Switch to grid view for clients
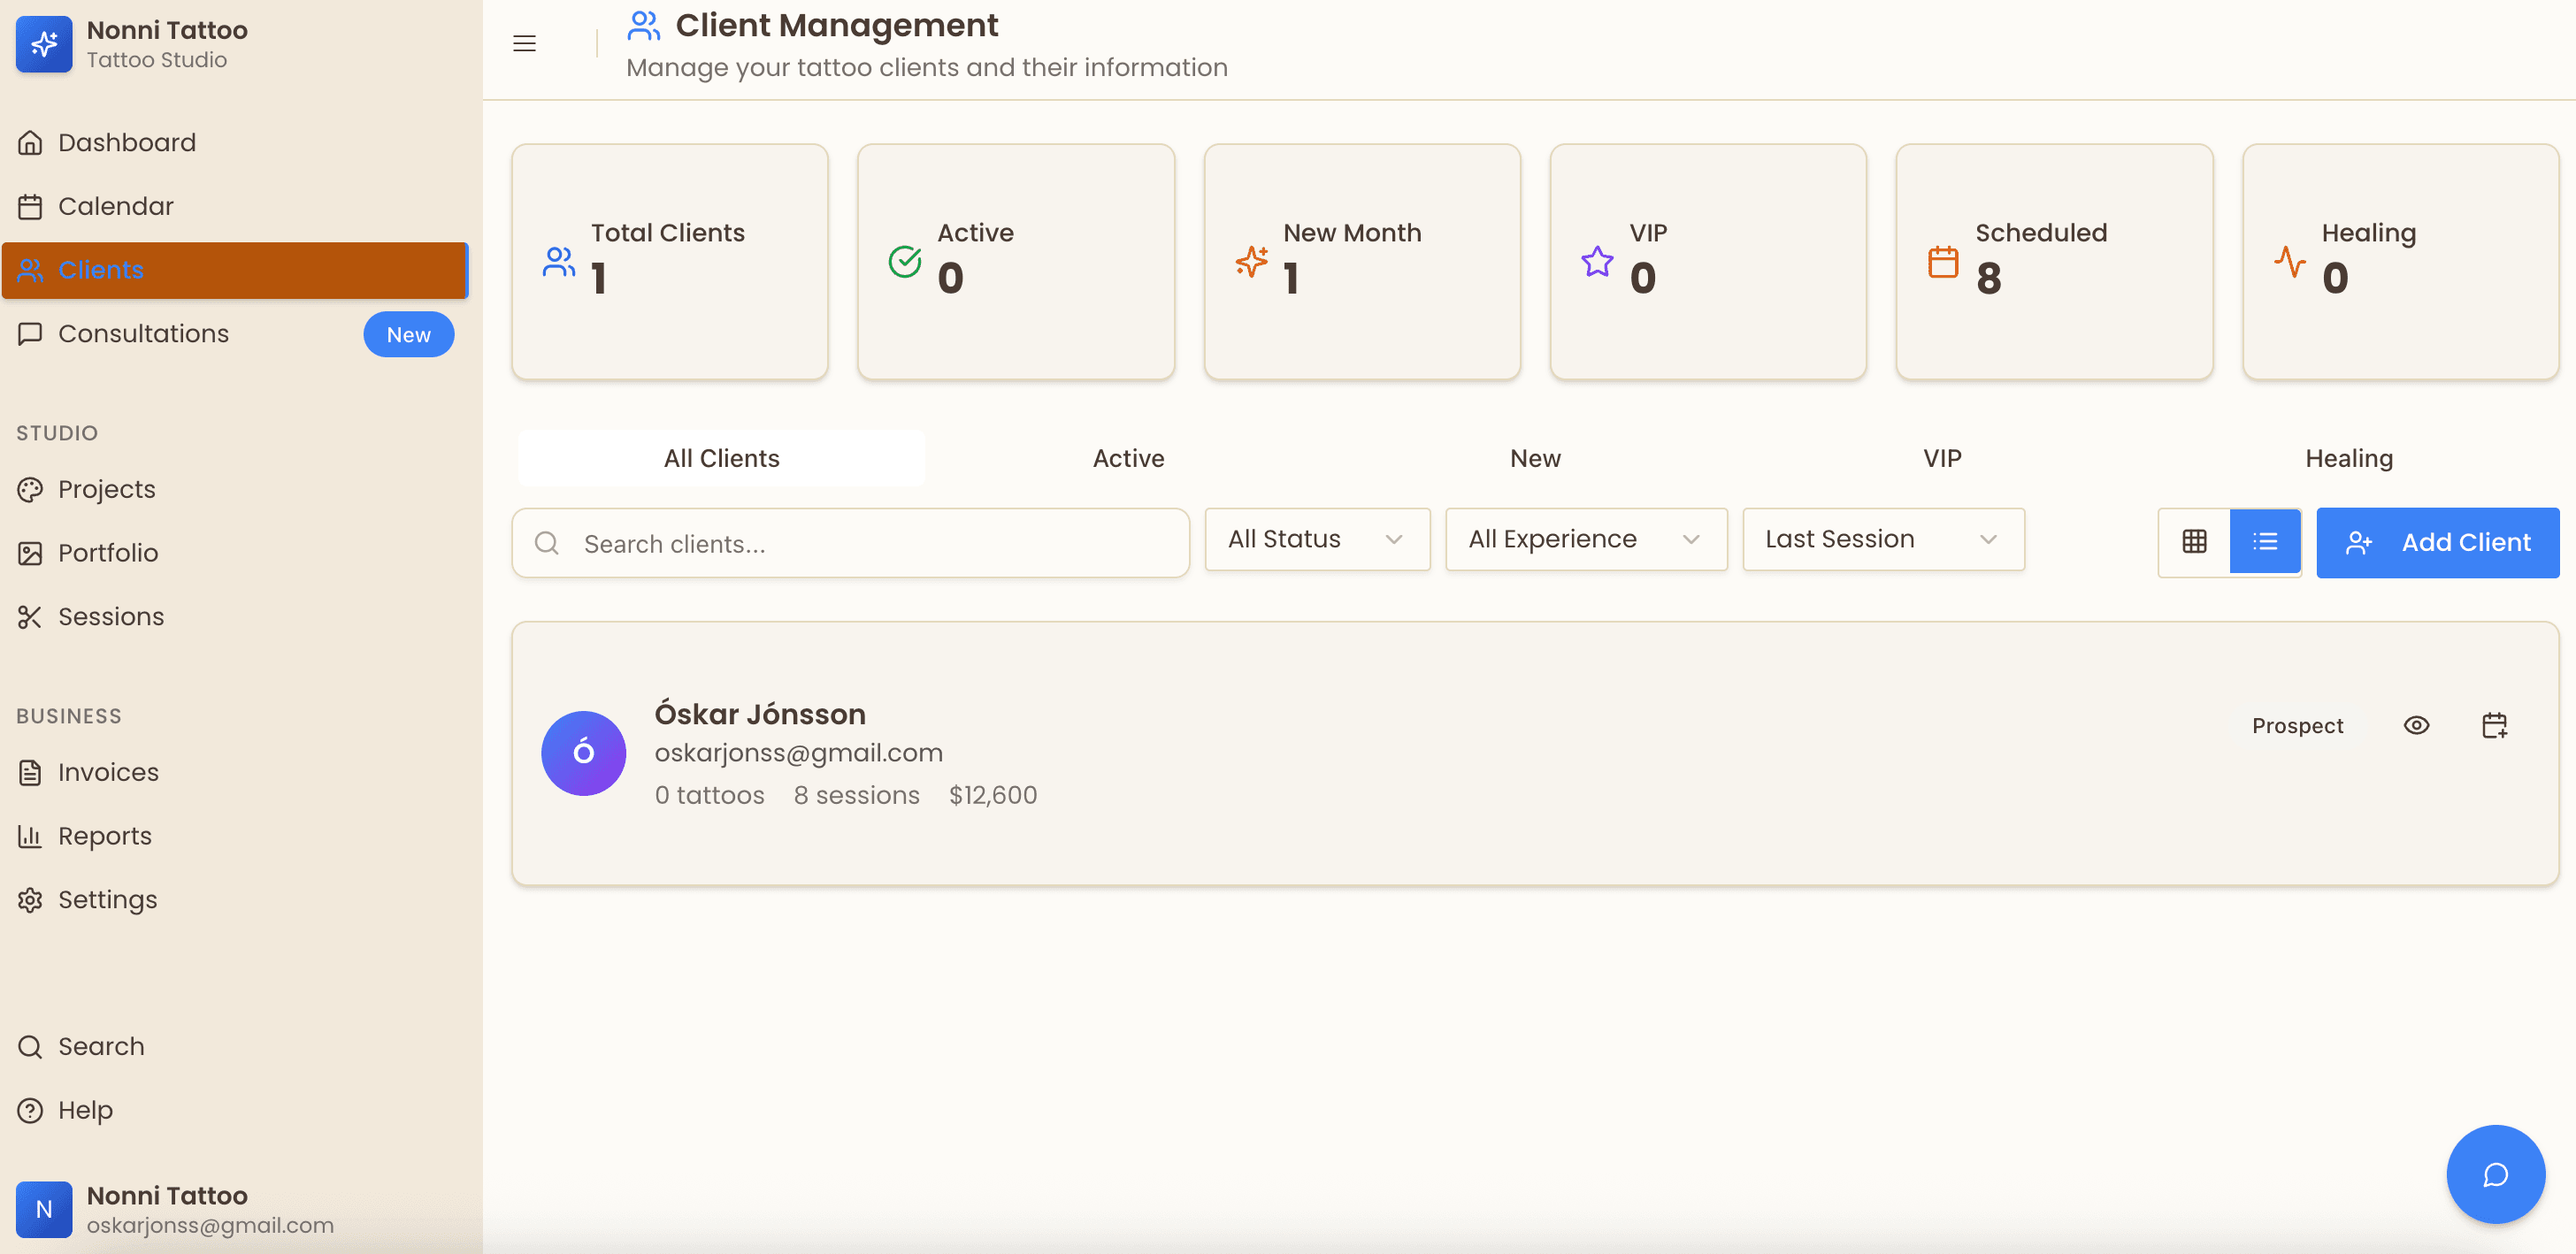 pyautogui.click(x=2195, y=541)
